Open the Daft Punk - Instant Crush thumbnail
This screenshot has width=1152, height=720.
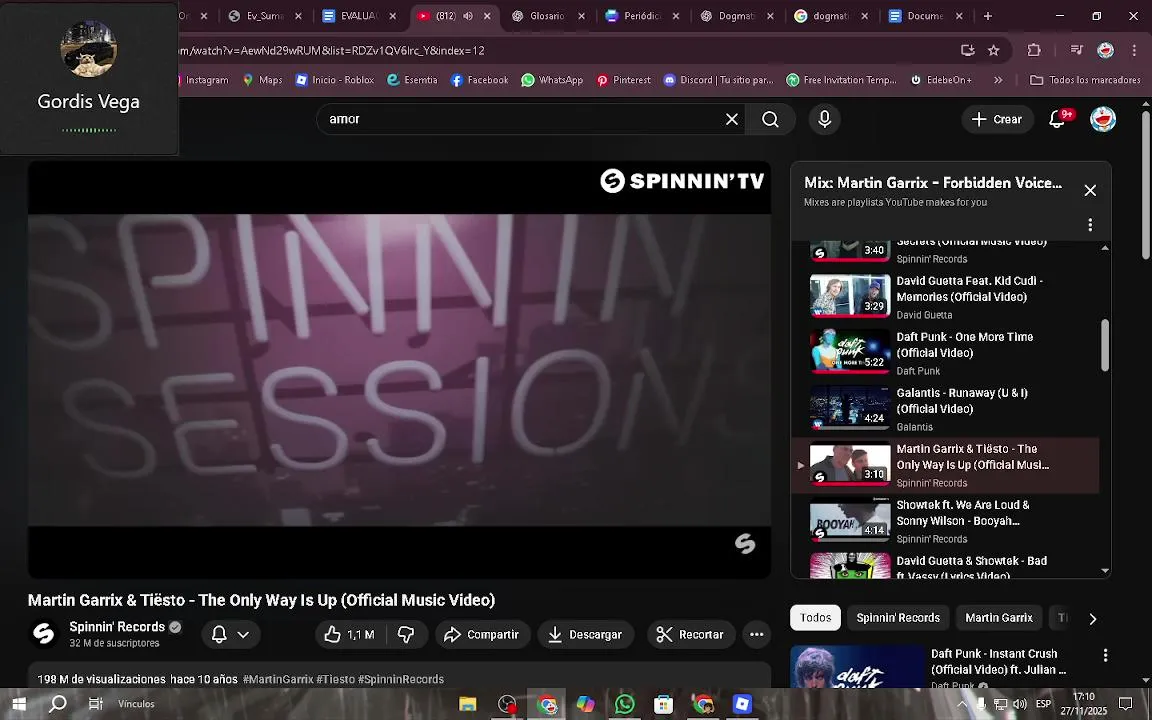[x=857, y=667]
